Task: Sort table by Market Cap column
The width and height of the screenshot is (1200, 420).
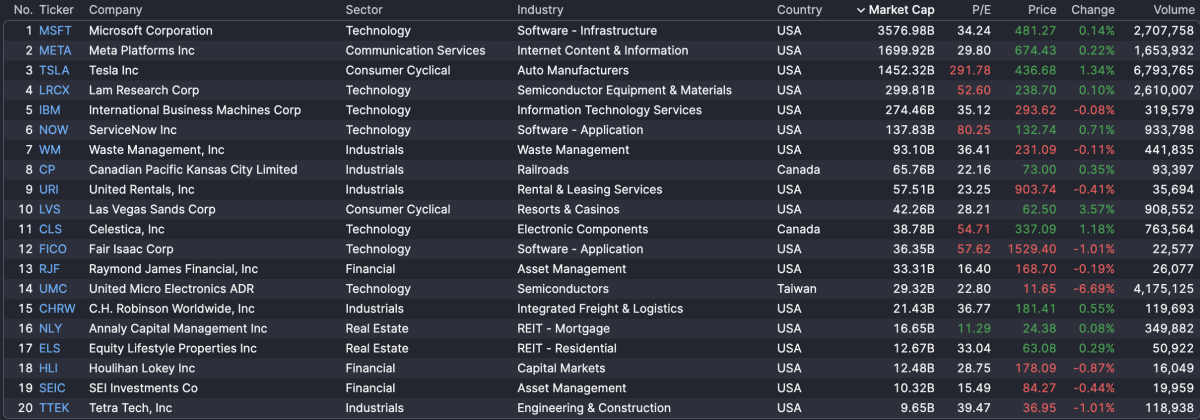Action: pyautogui.click(x=901, y=10)
